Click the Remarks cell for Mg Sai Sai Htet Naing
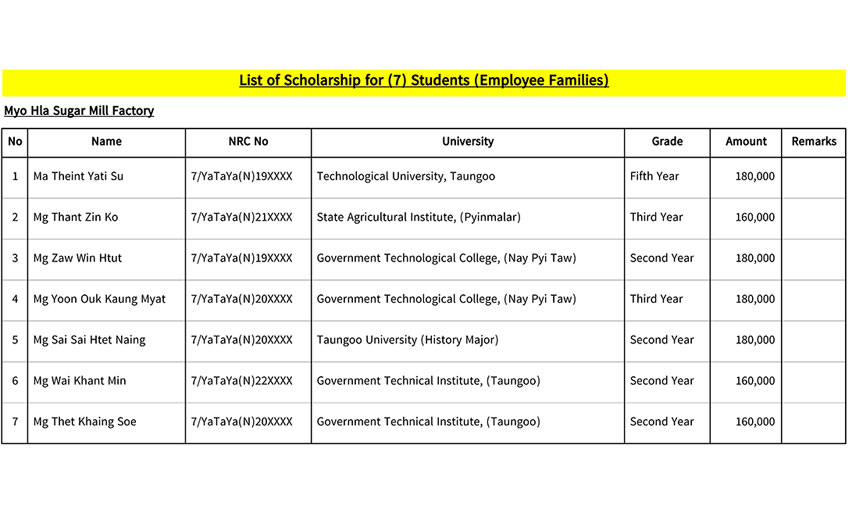The height and width of the screenshot is (511, 850). coord(813,340)
